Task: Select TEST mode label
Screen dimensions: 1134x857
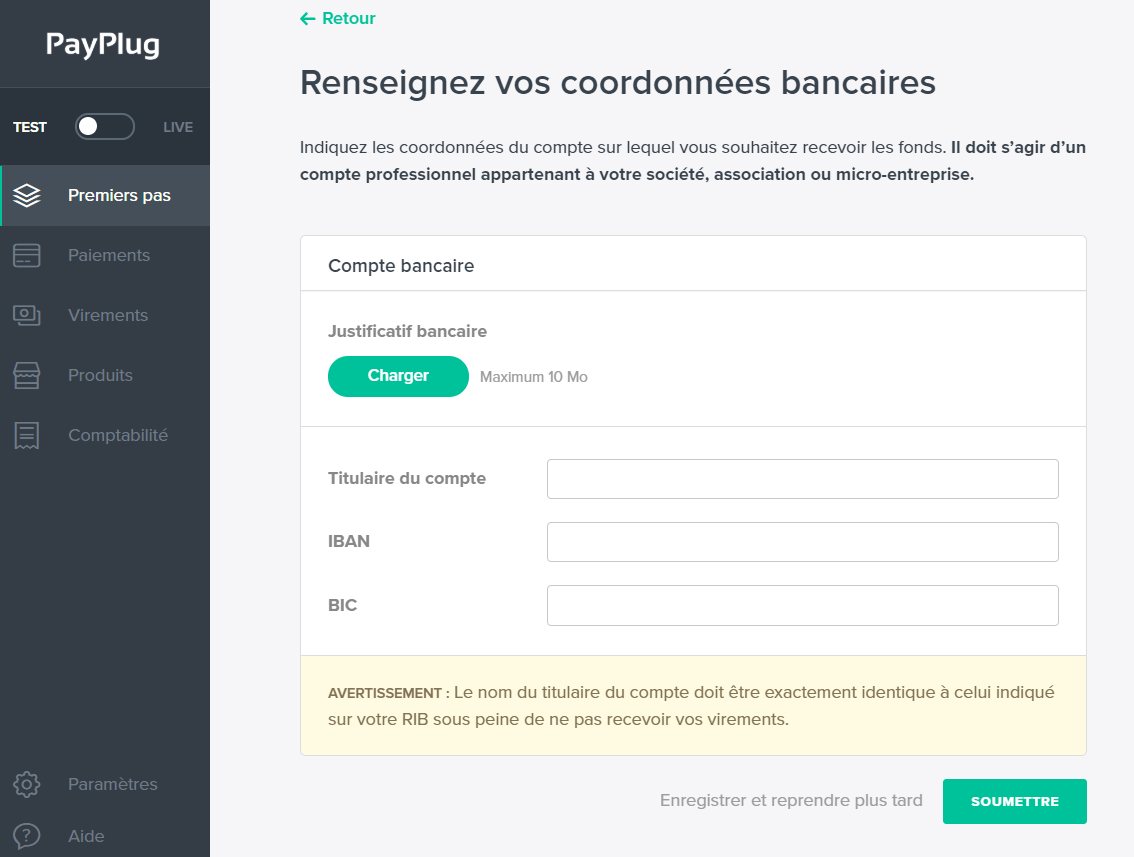Action: (x=30, y=127)
